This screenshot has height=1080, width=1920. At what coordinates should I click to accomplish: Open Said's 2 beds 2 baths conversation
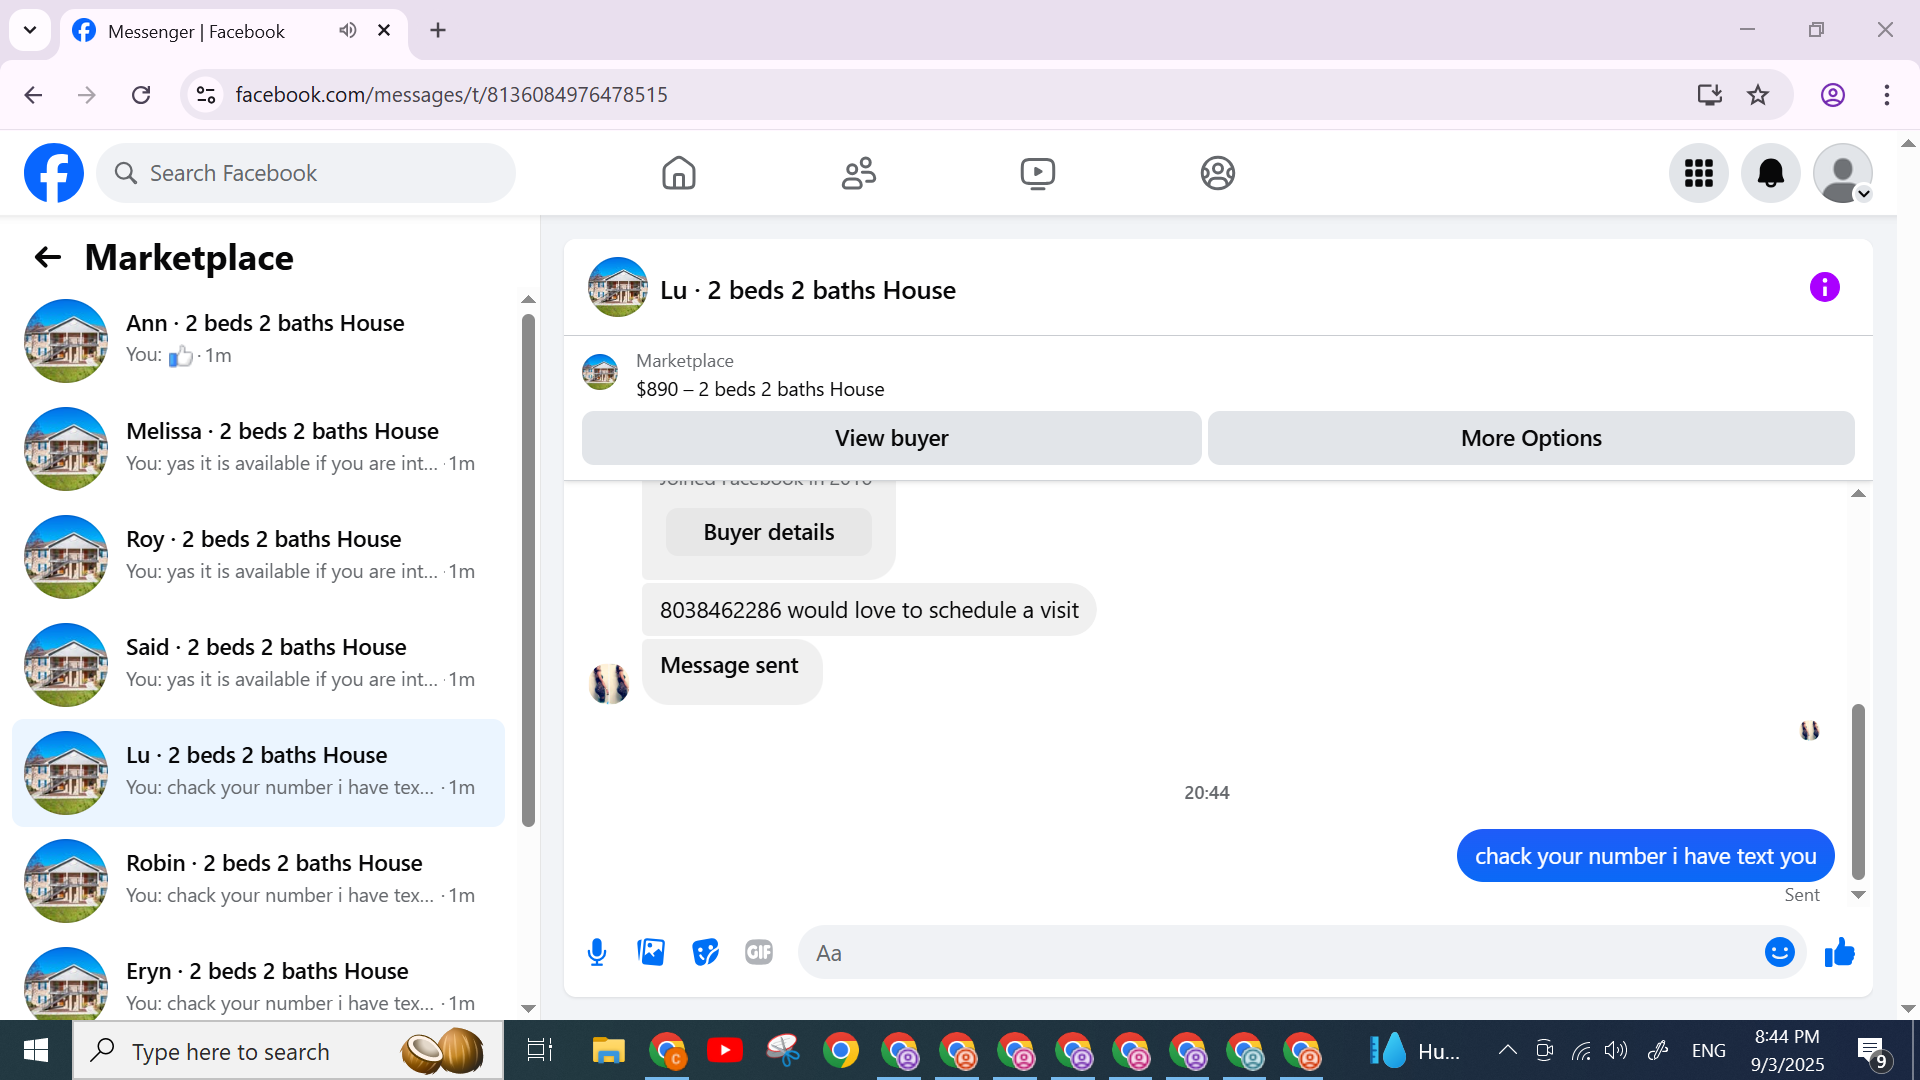tap(259, 664)
